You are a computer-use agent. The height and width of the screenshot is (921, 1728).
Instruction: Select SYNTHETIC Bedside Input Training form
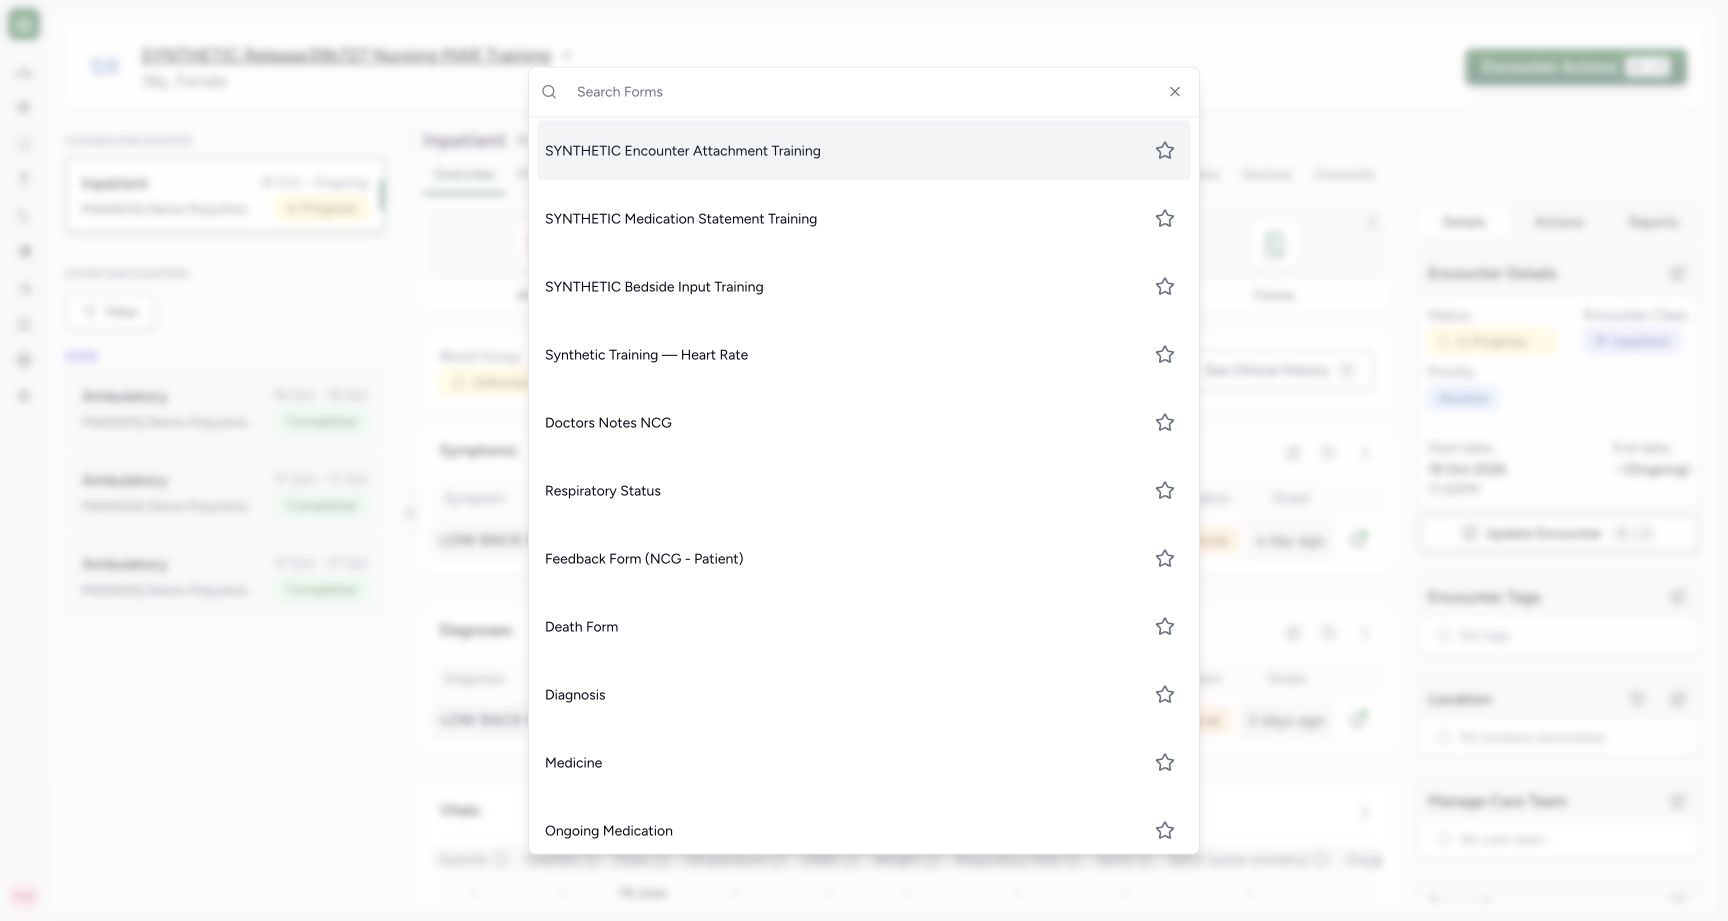(x=864, y=287)
